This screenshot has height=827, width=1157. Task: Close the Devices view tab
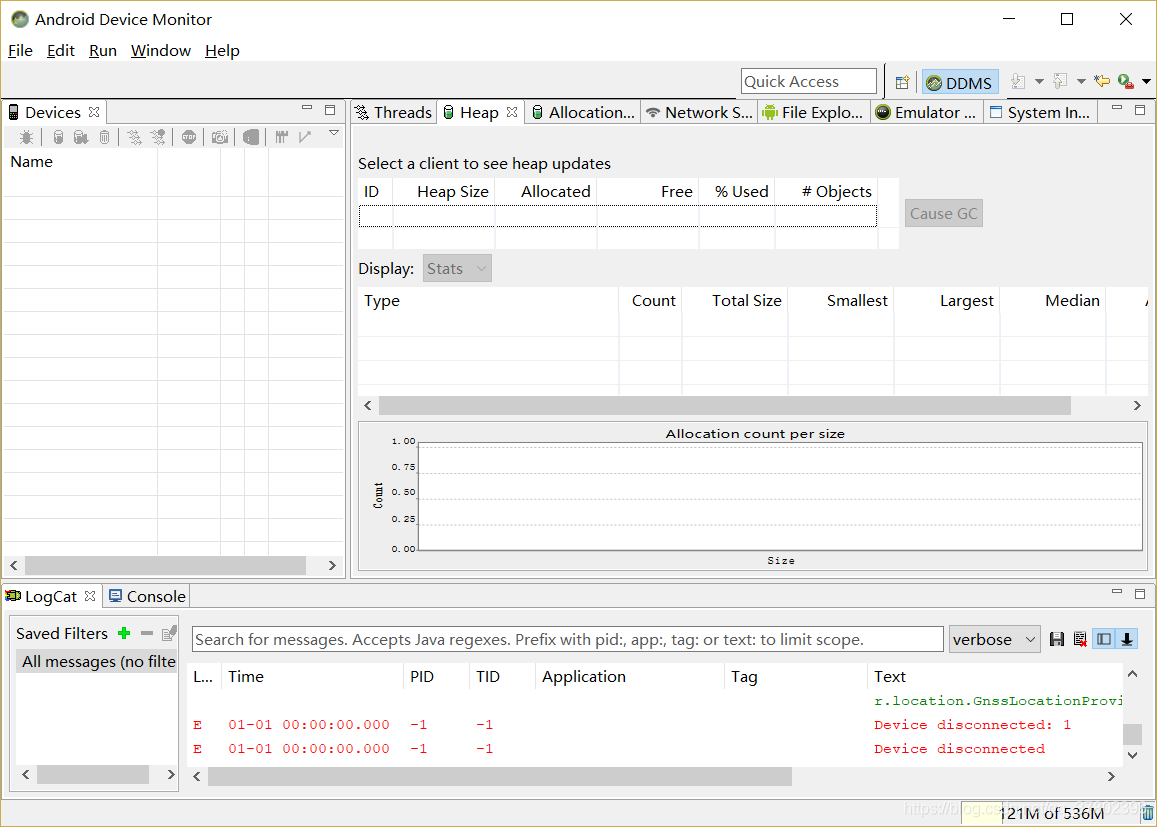pos(94,112)
